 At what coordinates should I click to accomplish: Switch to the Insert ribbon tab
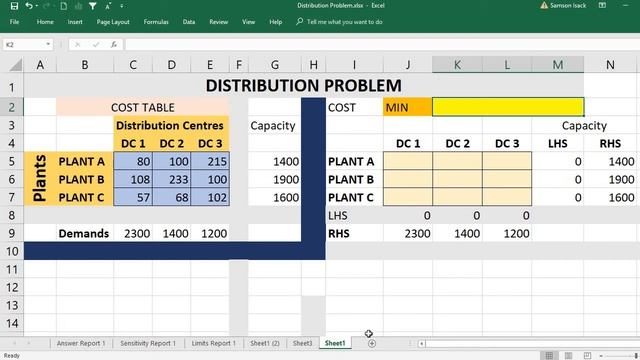click(x=75, y=22)
